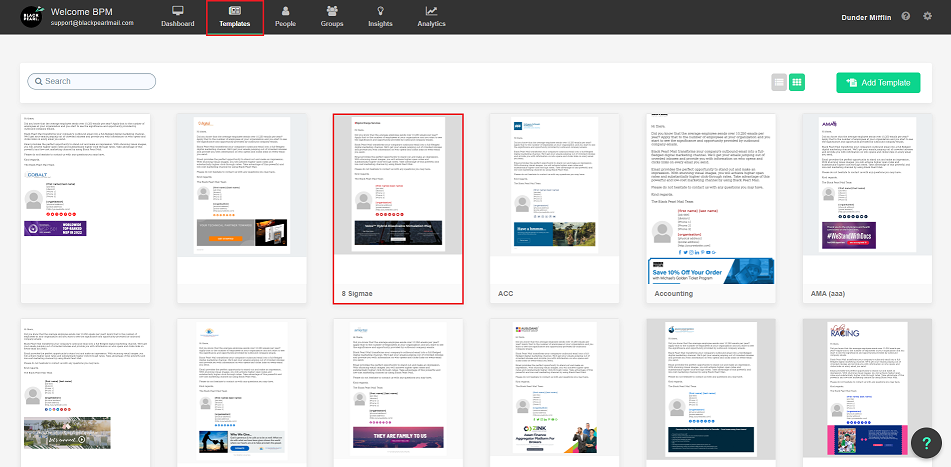Open the Insights lightbulb page
Viewport: 951px width, 467px height.
380,16
